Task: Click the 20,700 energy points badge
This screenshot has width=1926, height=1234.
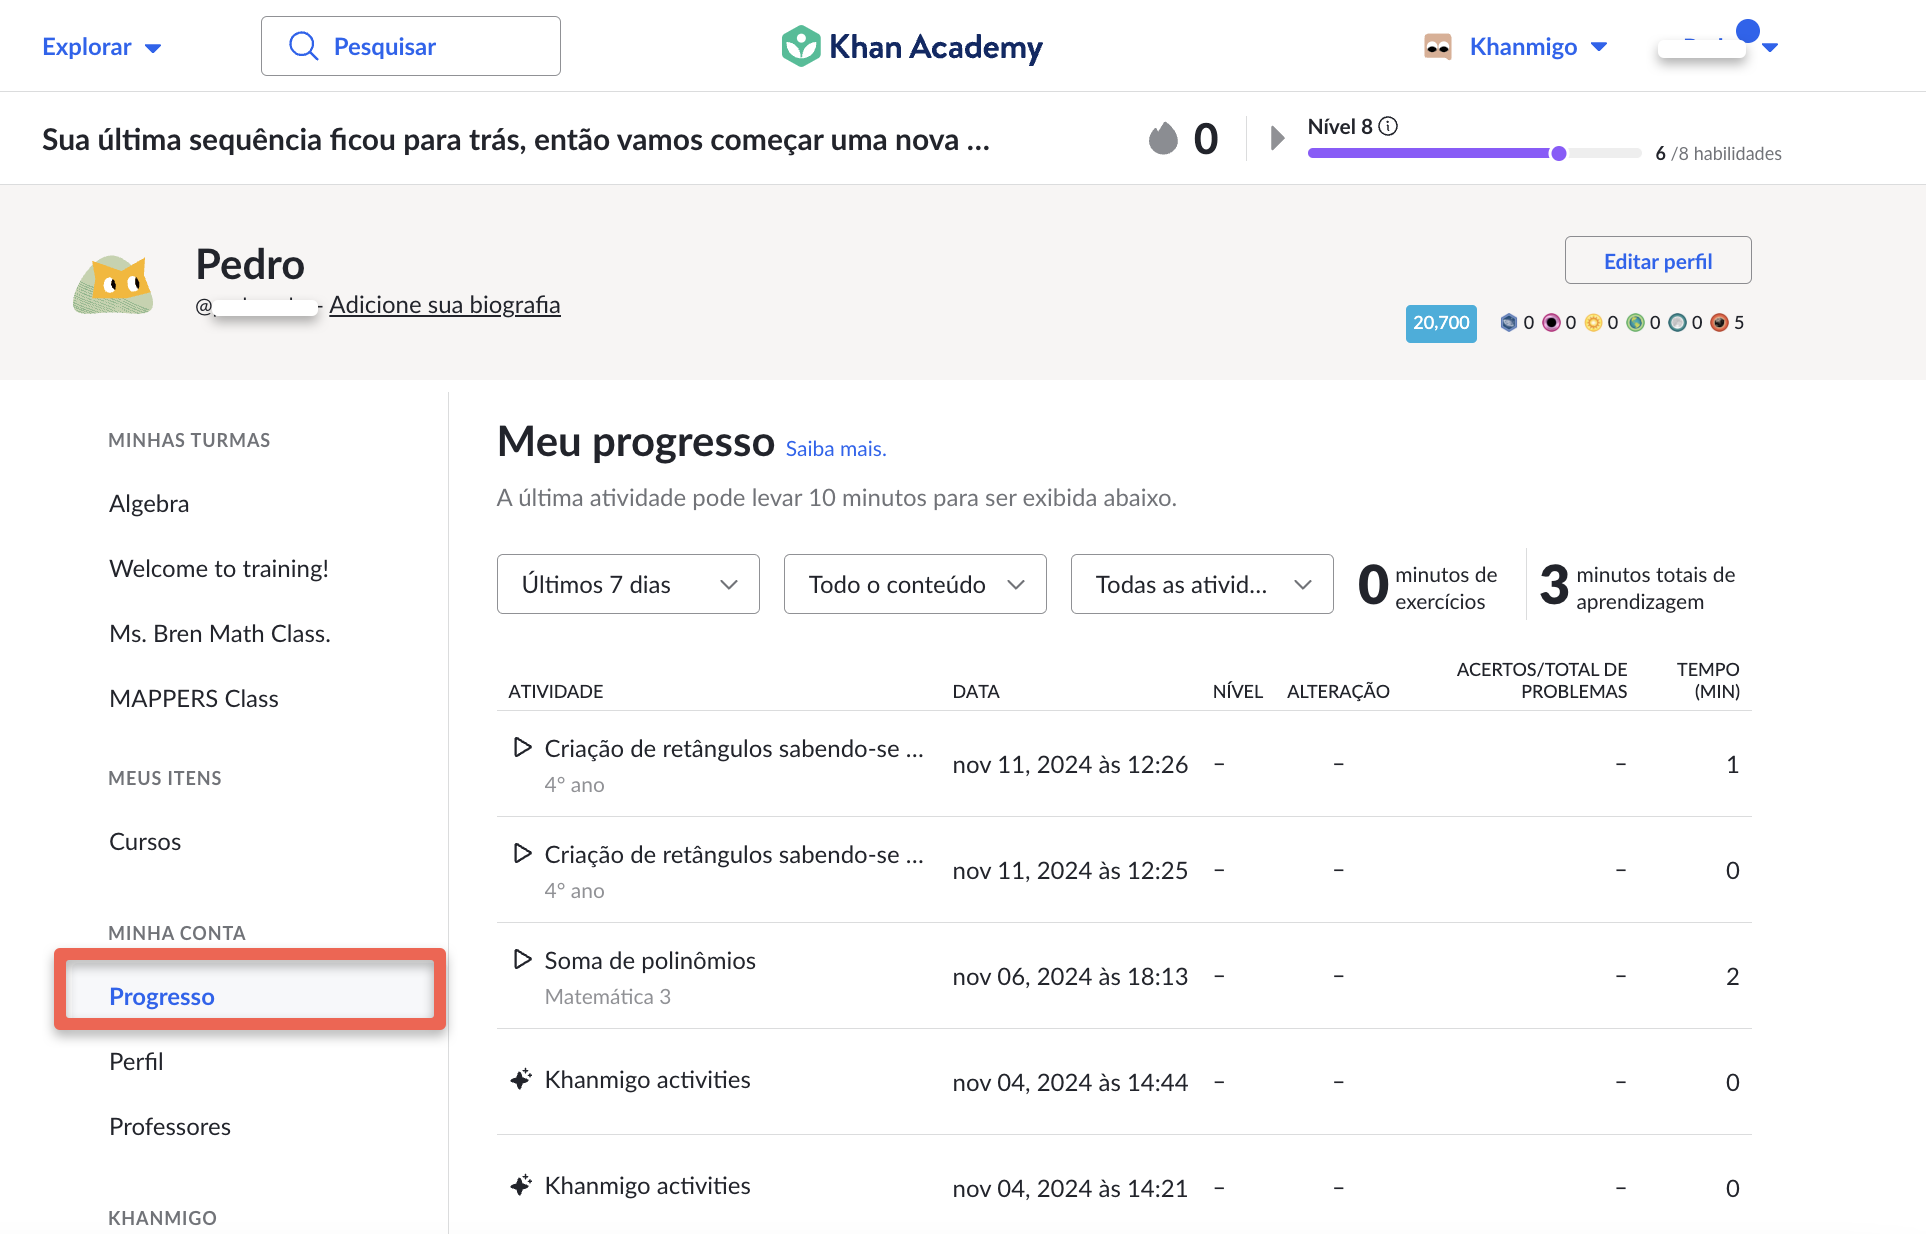Action: pos(1441,323)
